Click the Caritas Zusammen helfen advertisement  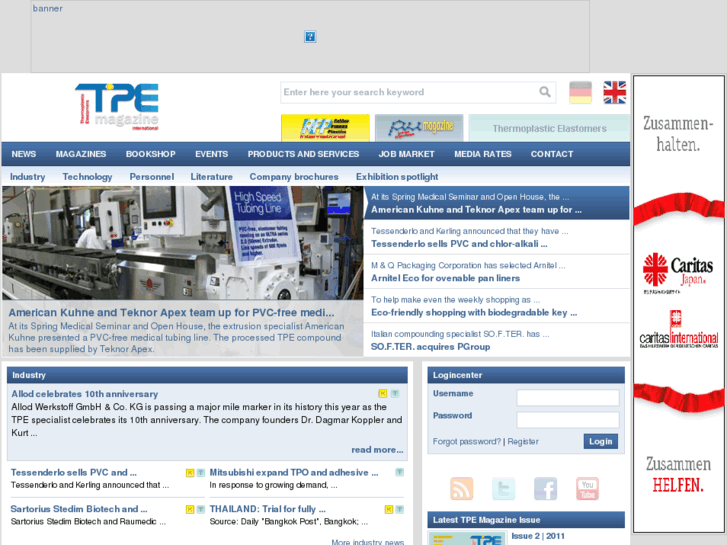pos(679,304)
